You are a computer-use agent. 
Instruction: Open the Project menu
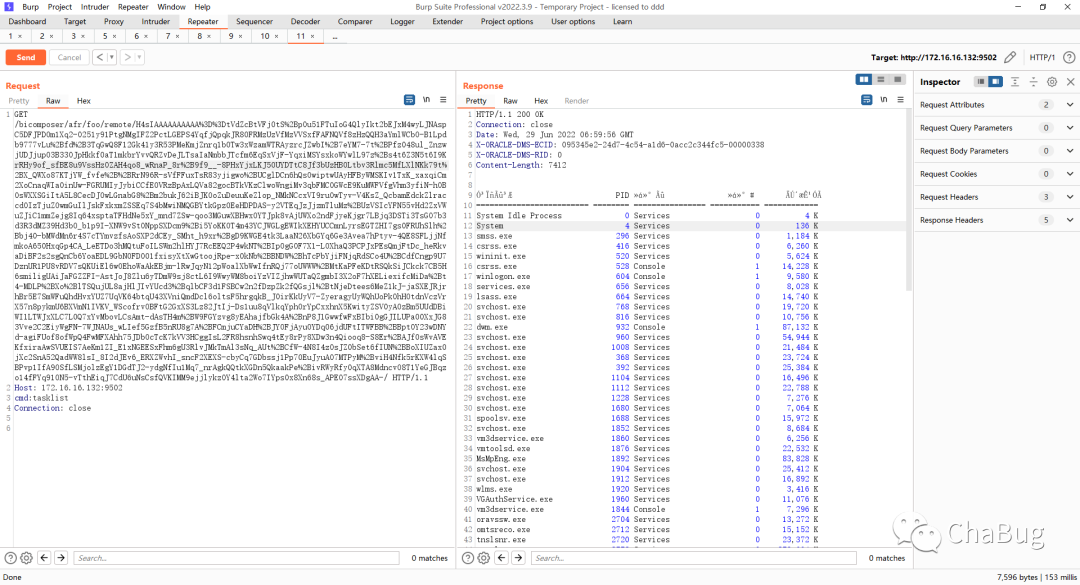(x=59, y=7)
